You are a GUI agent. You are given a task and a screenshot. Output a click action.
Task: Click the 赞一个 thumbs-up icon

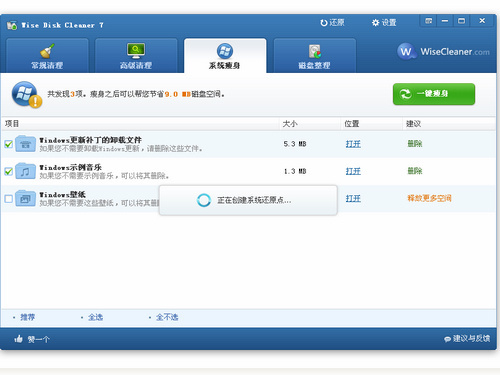click(18, 339)
